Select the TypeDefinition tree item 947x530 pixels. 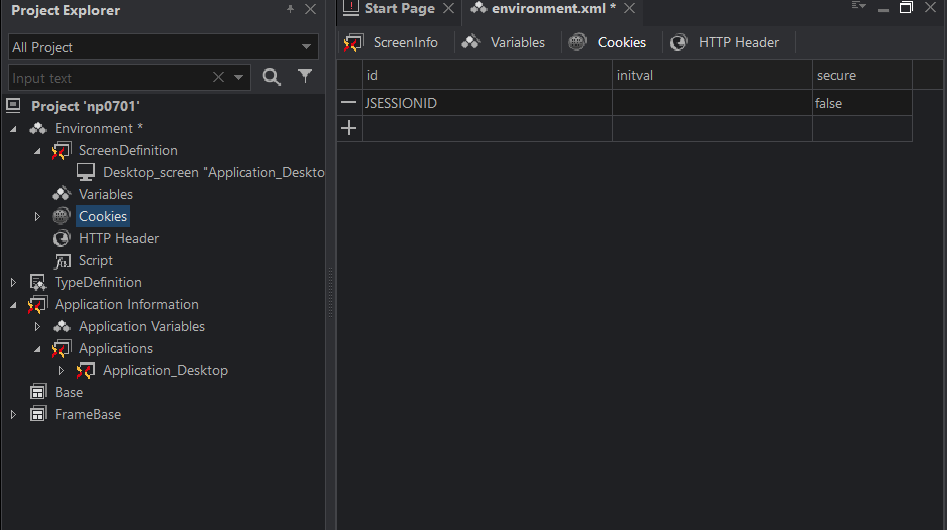point(98,283)
